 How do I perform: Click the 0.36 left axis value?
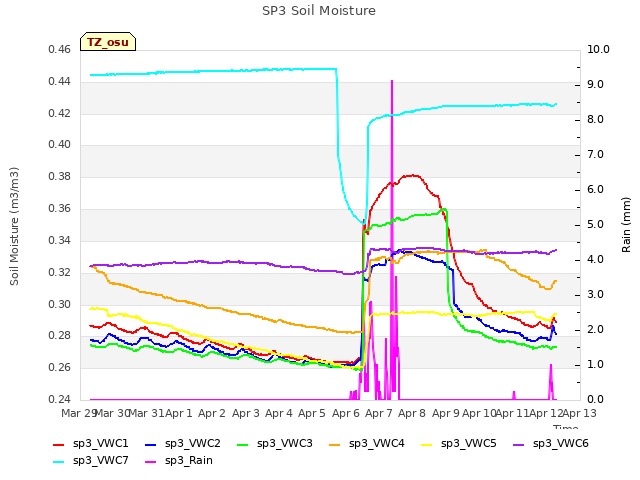click(x=60, y=209)
